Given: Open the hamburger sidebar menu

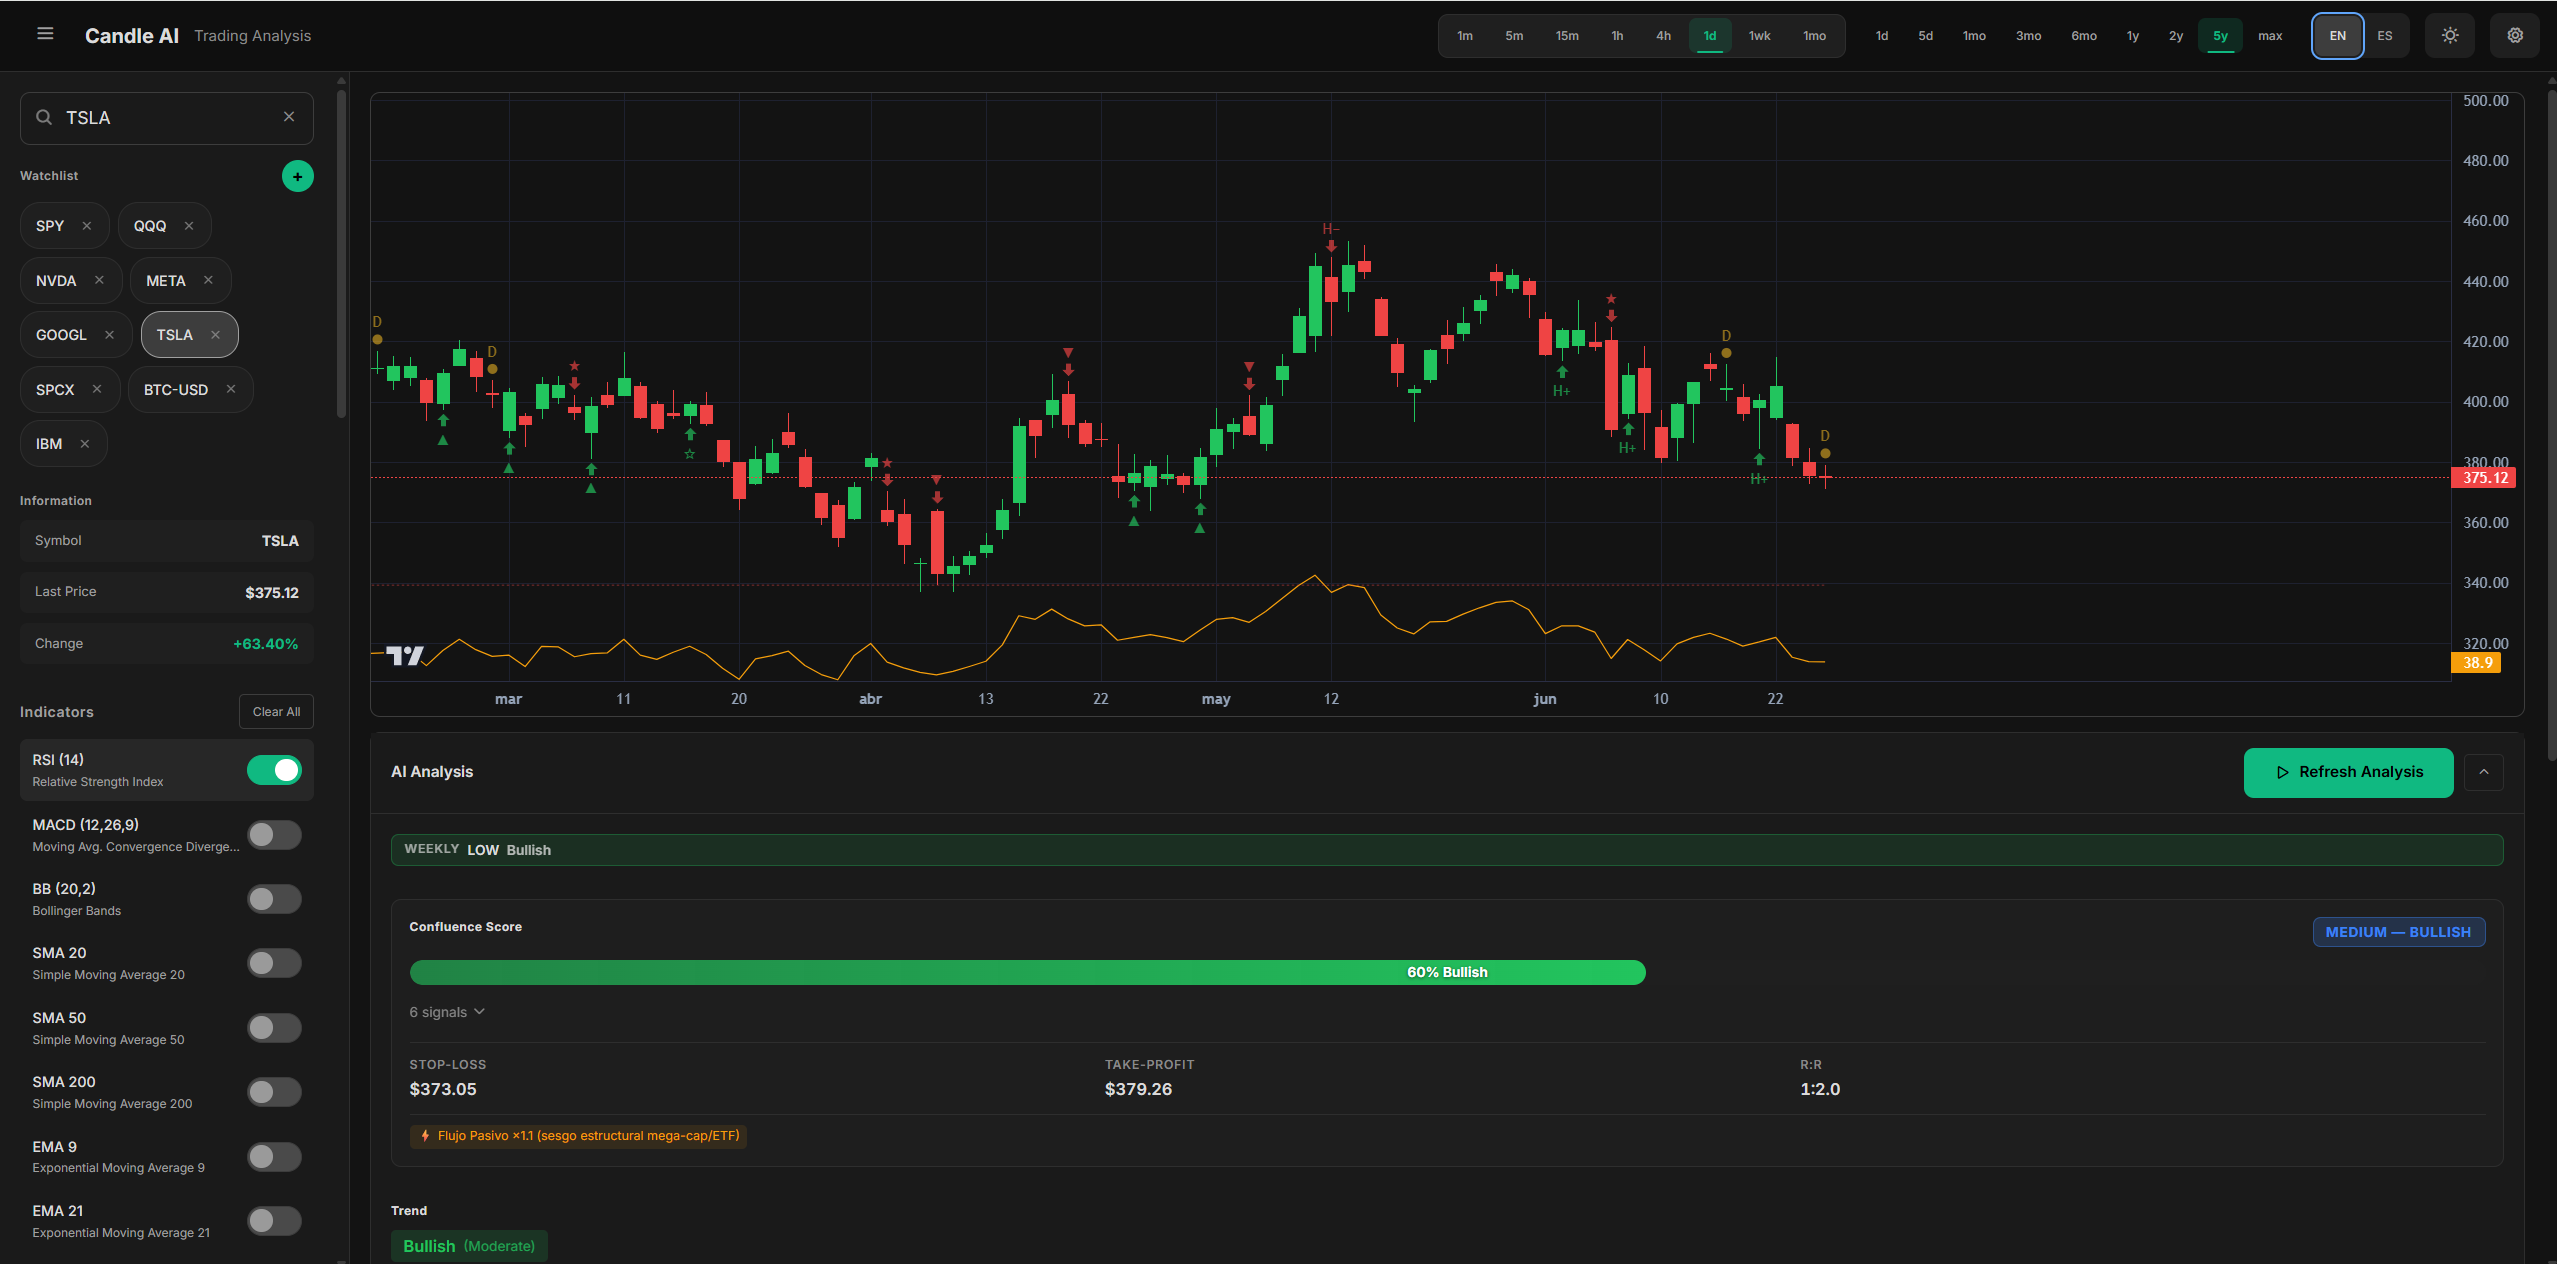Looking at the screenshot, I should pyautogui.click(x=45, y=34).
